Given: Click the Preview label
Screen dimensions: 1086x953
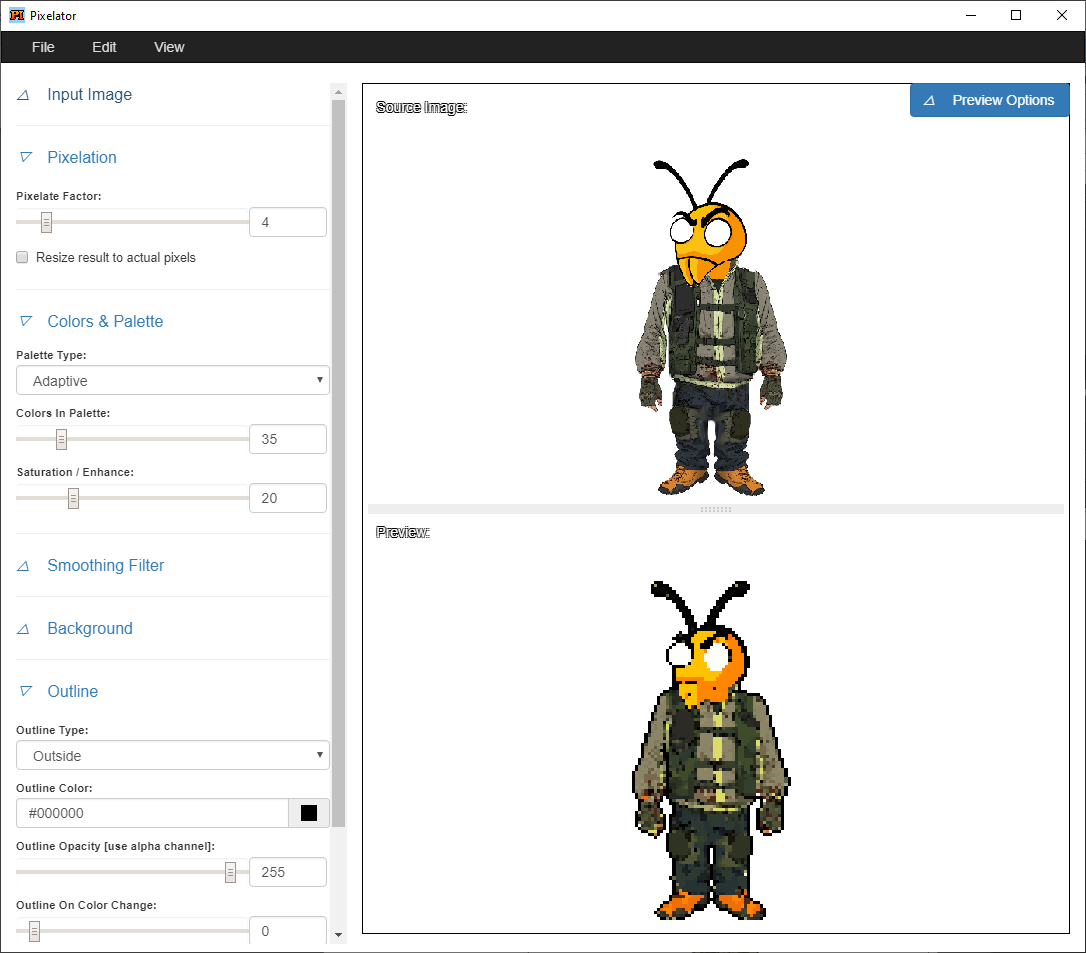Looking at the screenshot, I should coord(402,532).
